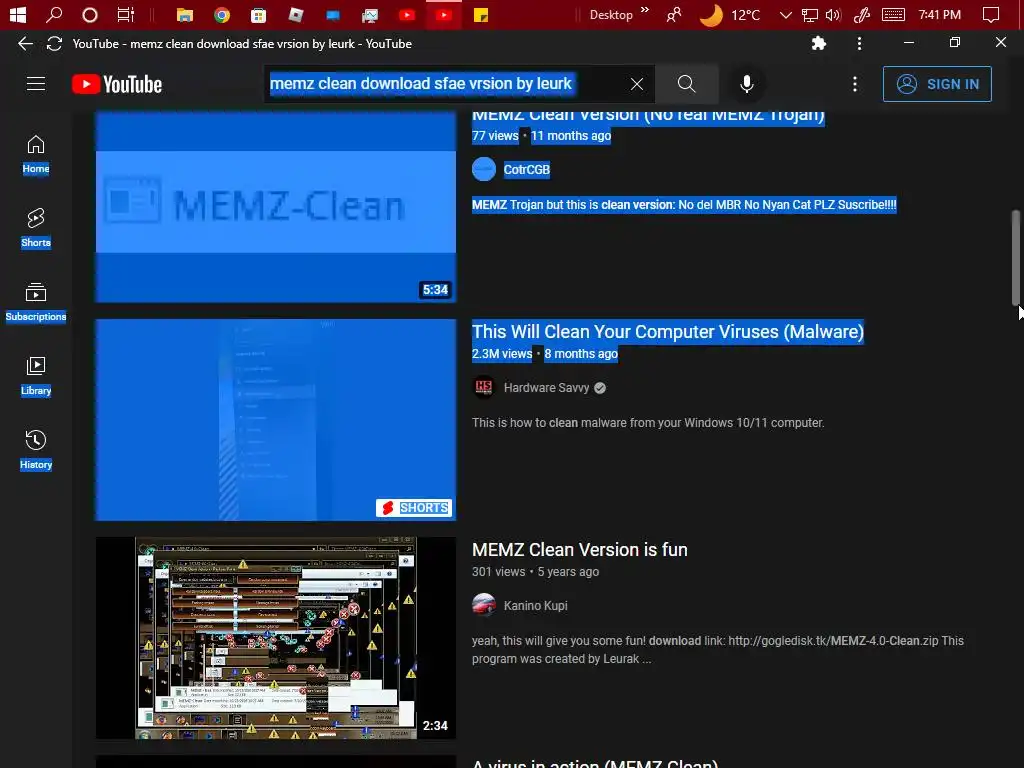Submit search with magnifier button
Viewport: 1024px width, 768px height.
686,84
